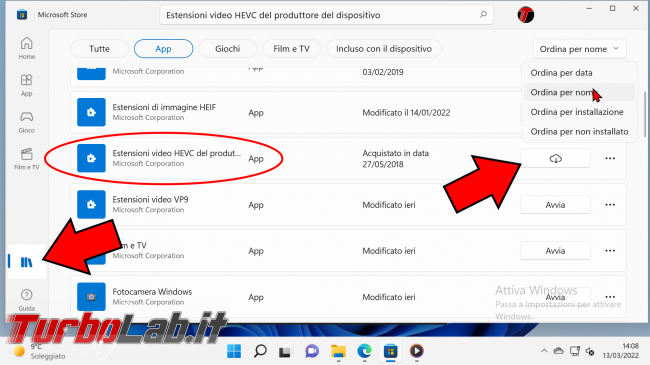Open Estensioni di immagine HEIF entry
Image resolution: width=650 pixels, height=365 pixels.
click(164, 107)
